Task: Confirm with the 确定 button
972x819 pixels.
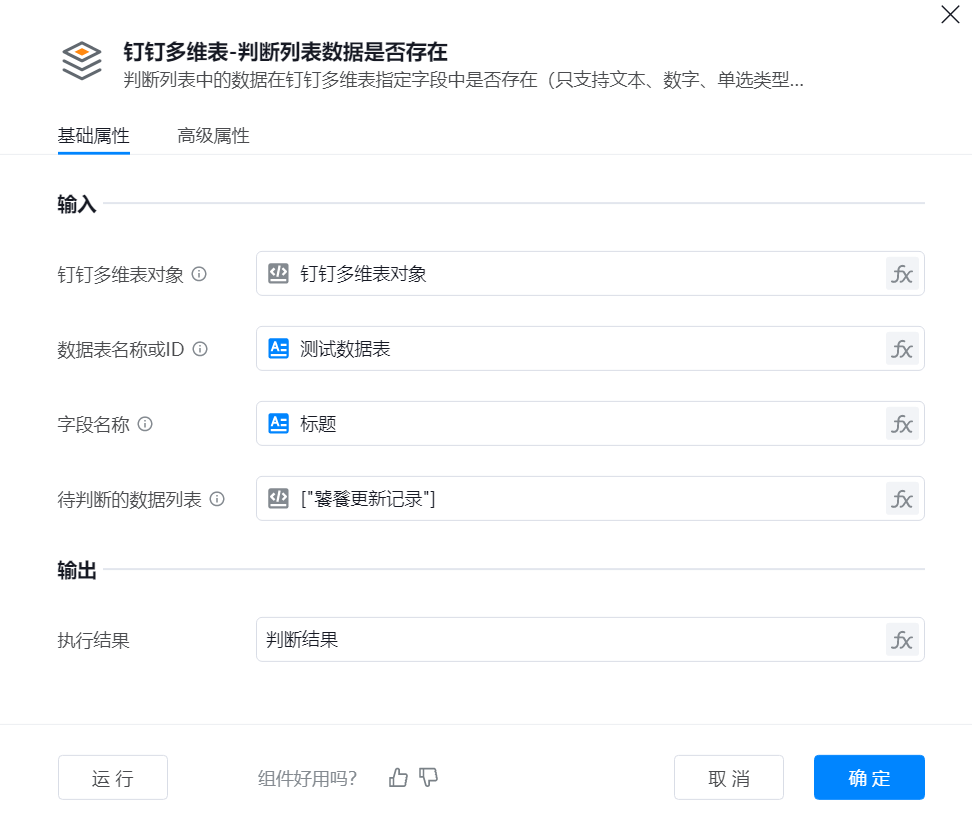Action: tap(869, 778)
